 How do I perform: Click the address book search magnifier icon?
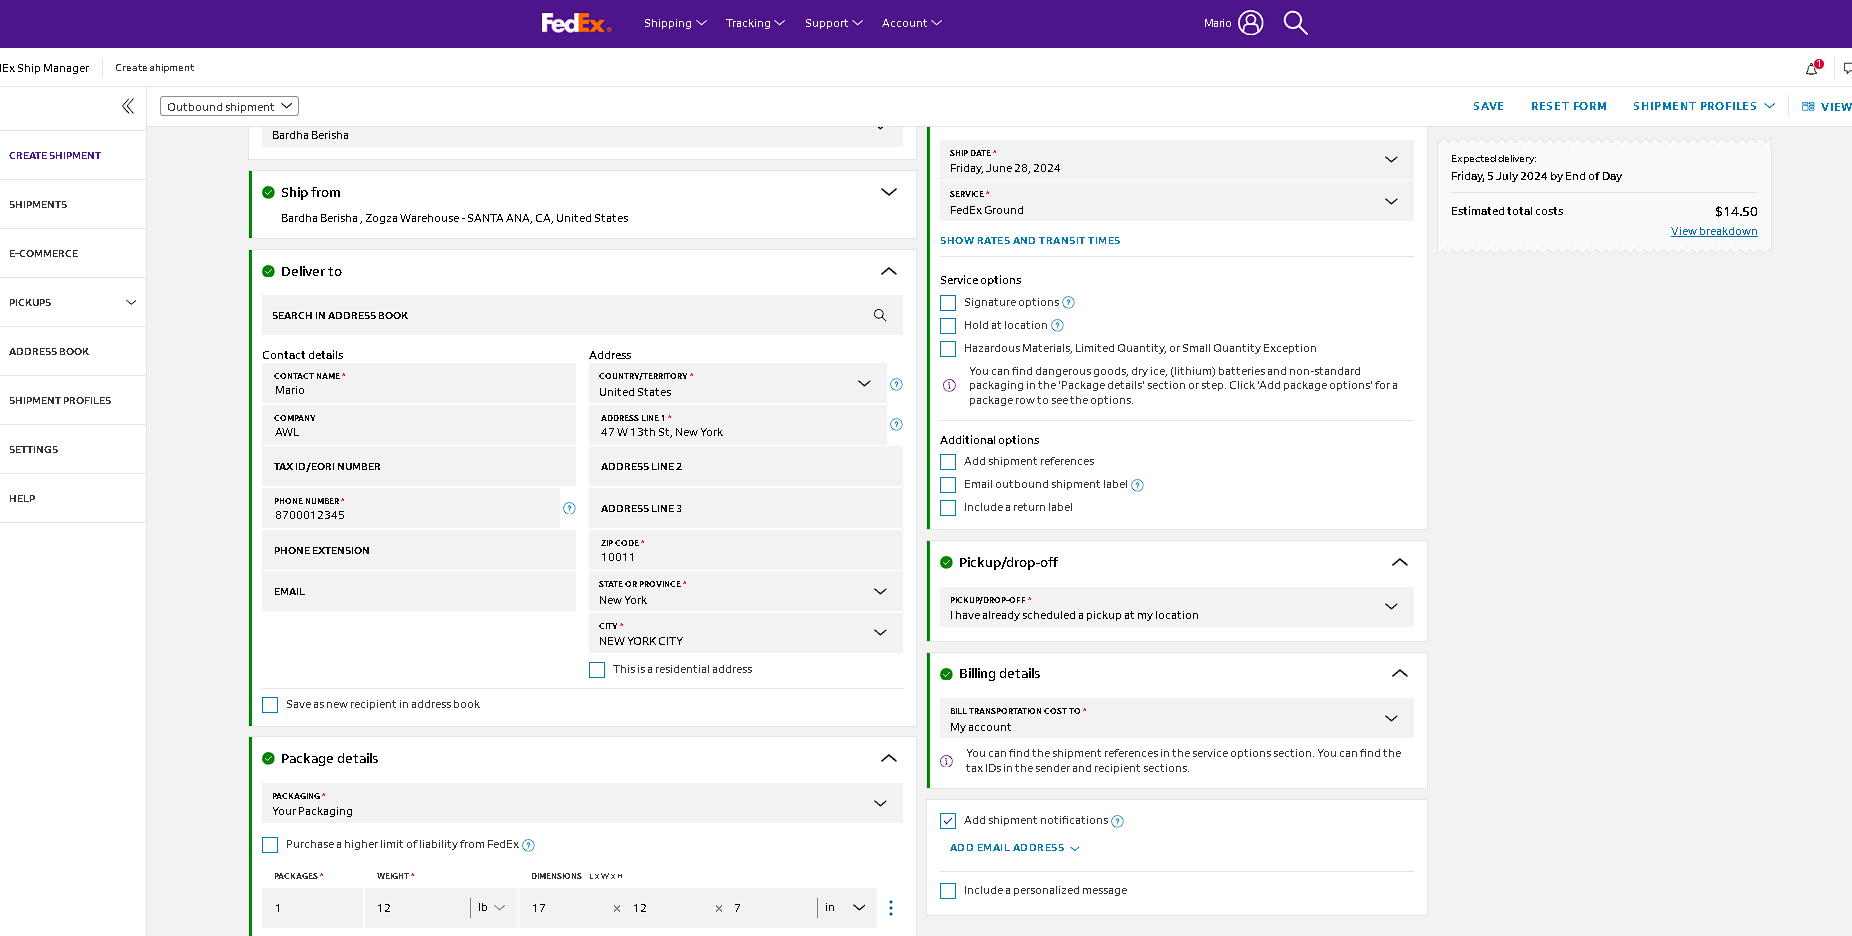click(x=880, y=315)
